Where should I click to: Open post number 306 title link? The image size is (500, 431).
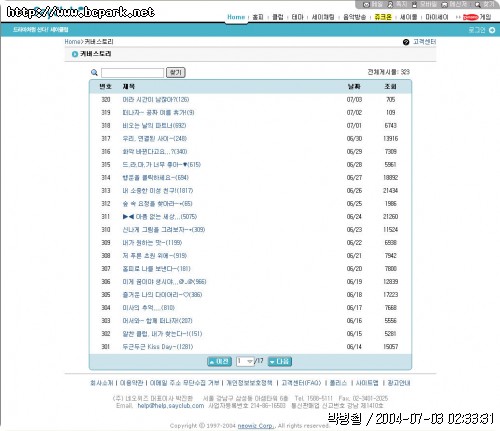[164, 282]
